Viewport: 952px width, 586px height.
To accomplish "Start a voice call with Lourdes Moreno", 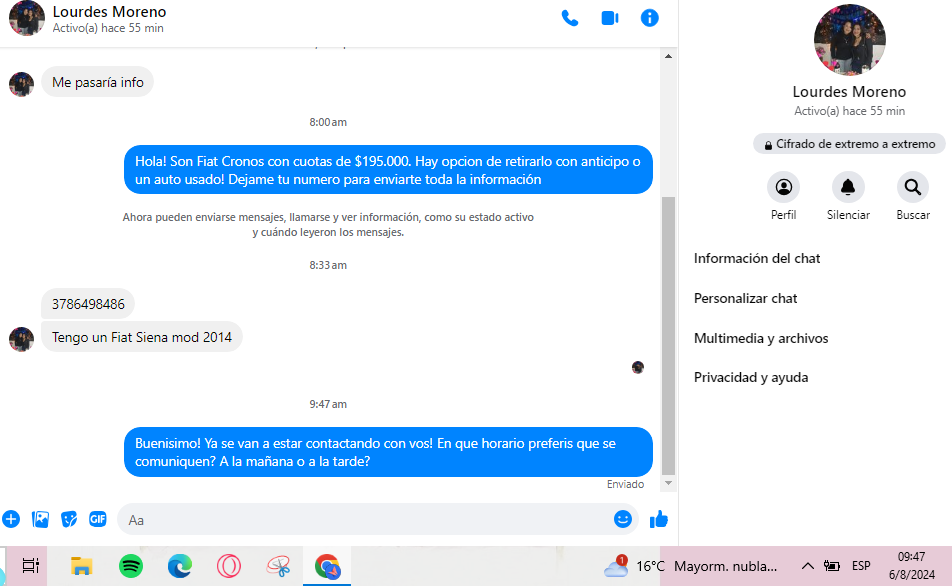I will [x=570, y=18].
